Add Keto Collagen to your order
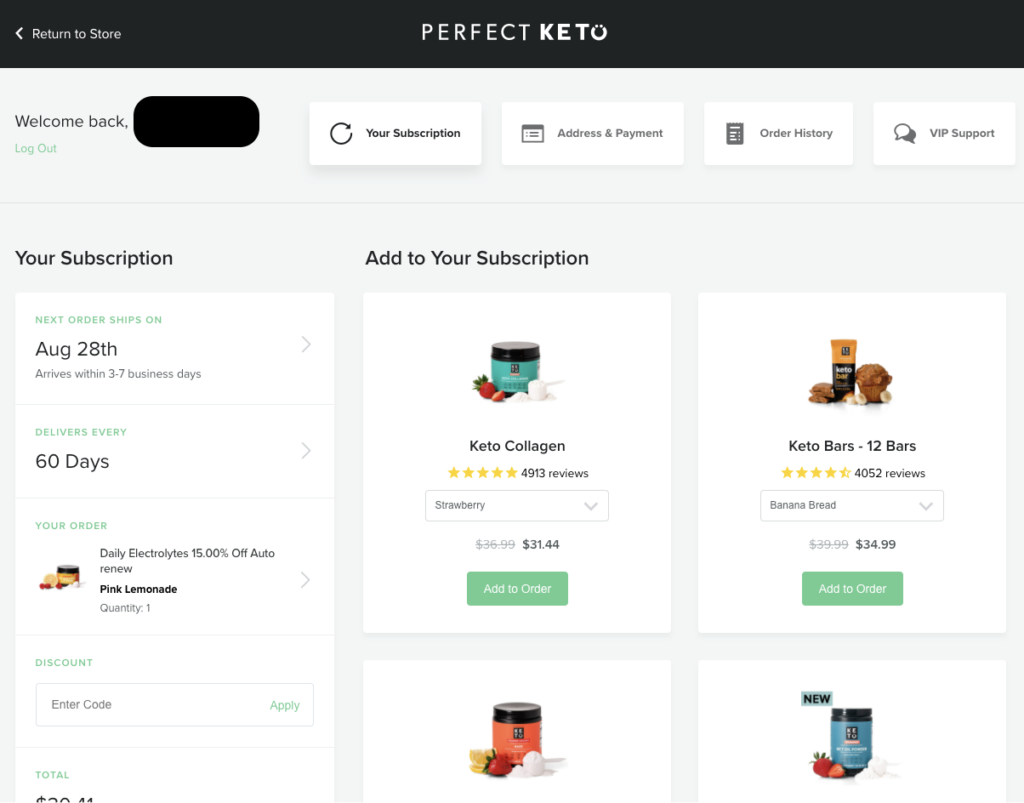Image resolution: width=1024 pixels, height=803 pixels. (x=517, y=588)
